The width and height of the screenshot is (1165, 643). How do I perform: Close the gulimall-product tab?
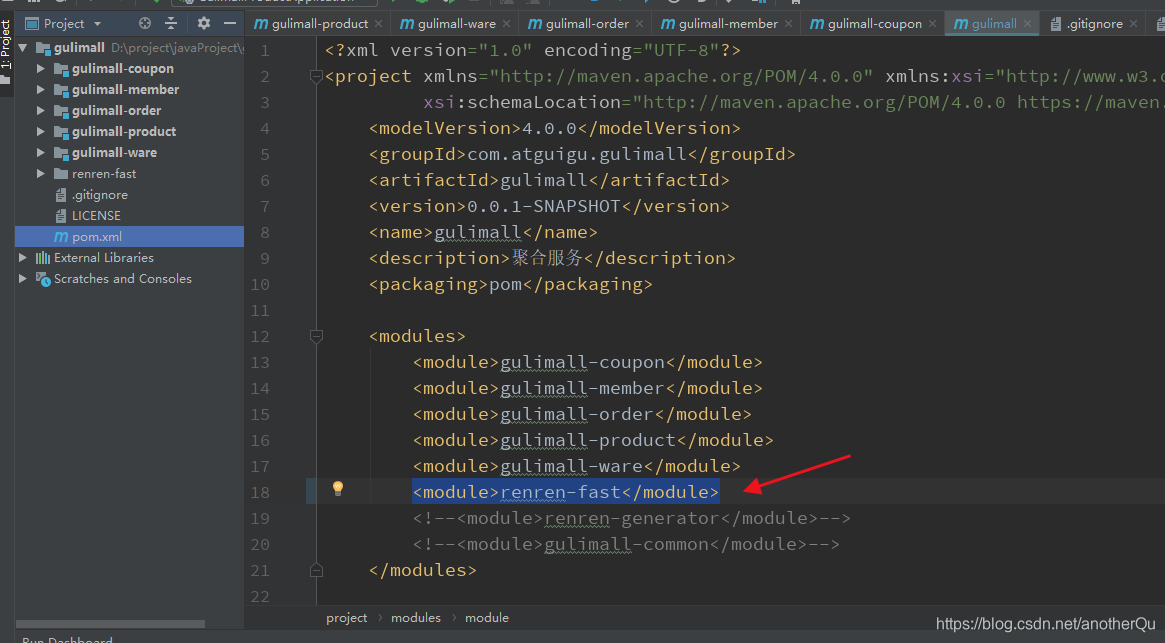[x=378, y=24]
